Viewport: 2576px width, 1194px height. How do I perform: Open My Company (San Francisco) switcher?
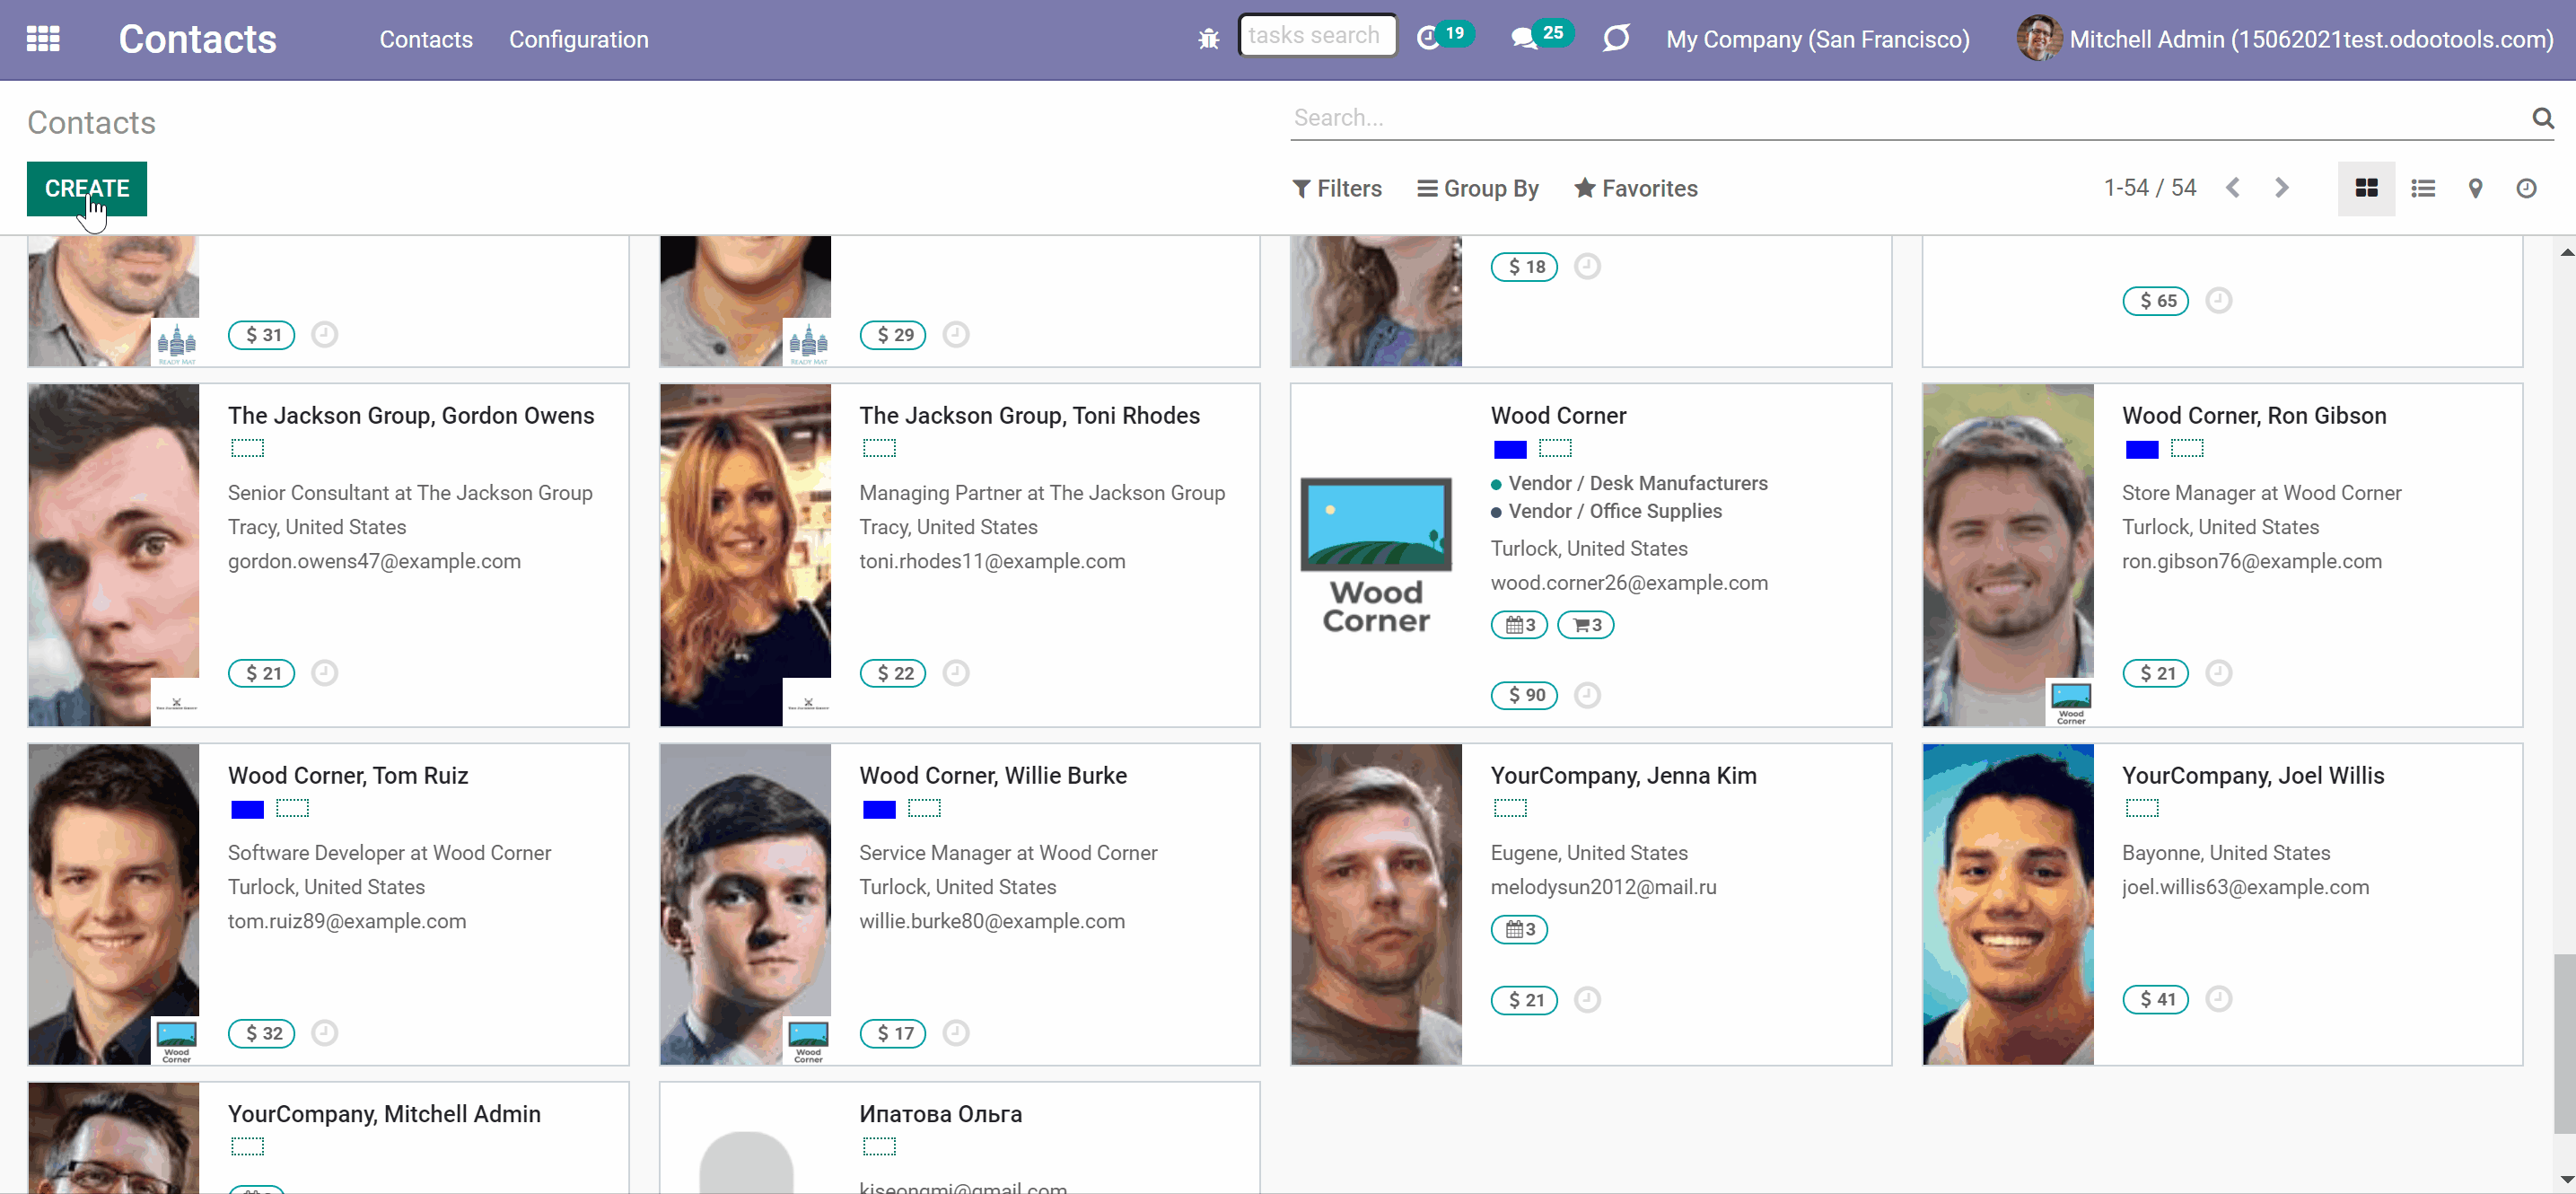pyautogui.click(x=1817, y=39)
